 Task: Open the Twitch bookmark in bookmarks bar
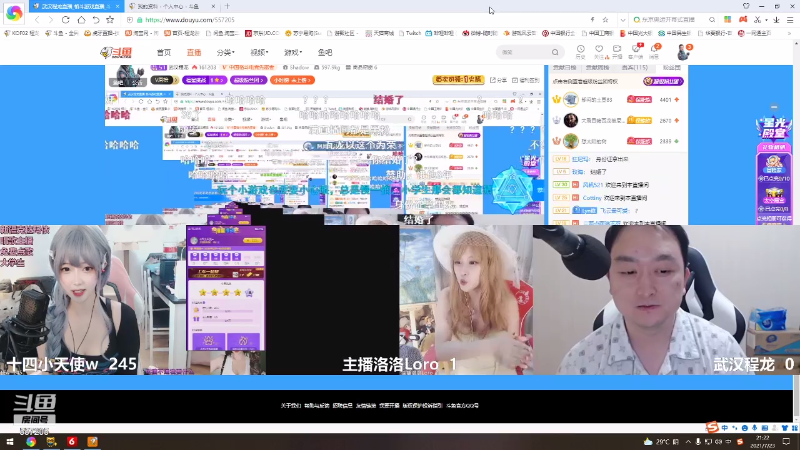tap(410, 33)
